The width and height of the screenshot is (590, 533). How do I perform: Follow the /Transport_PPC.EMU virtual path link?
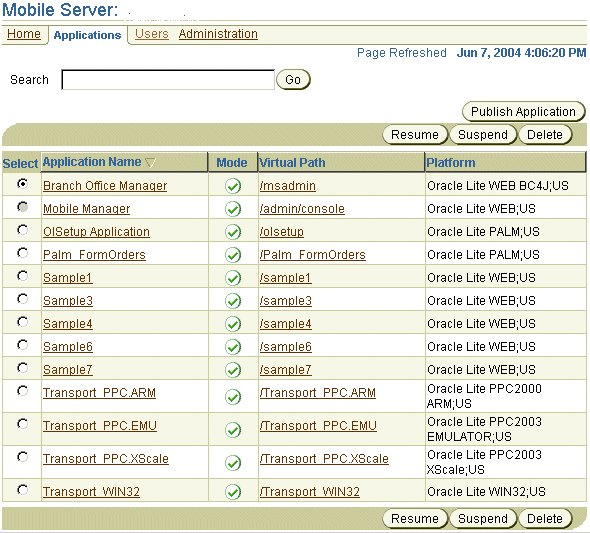tap(318, 426)
